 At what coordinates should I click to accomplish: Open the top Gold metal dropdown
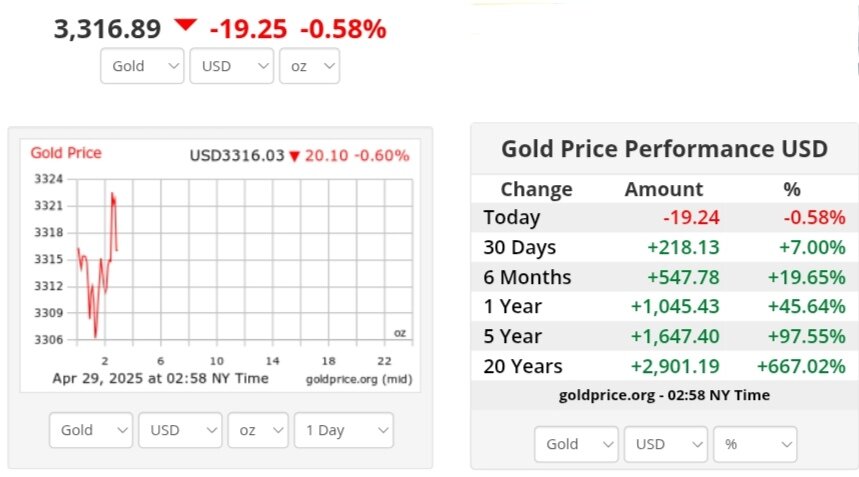pos(142,66)
